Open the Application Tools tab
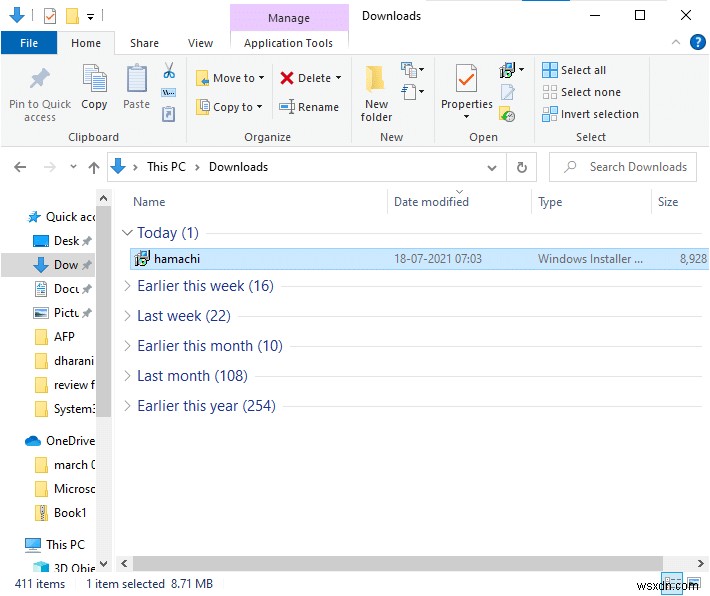This screenshot has width=710, height=596. pos(288,43)
